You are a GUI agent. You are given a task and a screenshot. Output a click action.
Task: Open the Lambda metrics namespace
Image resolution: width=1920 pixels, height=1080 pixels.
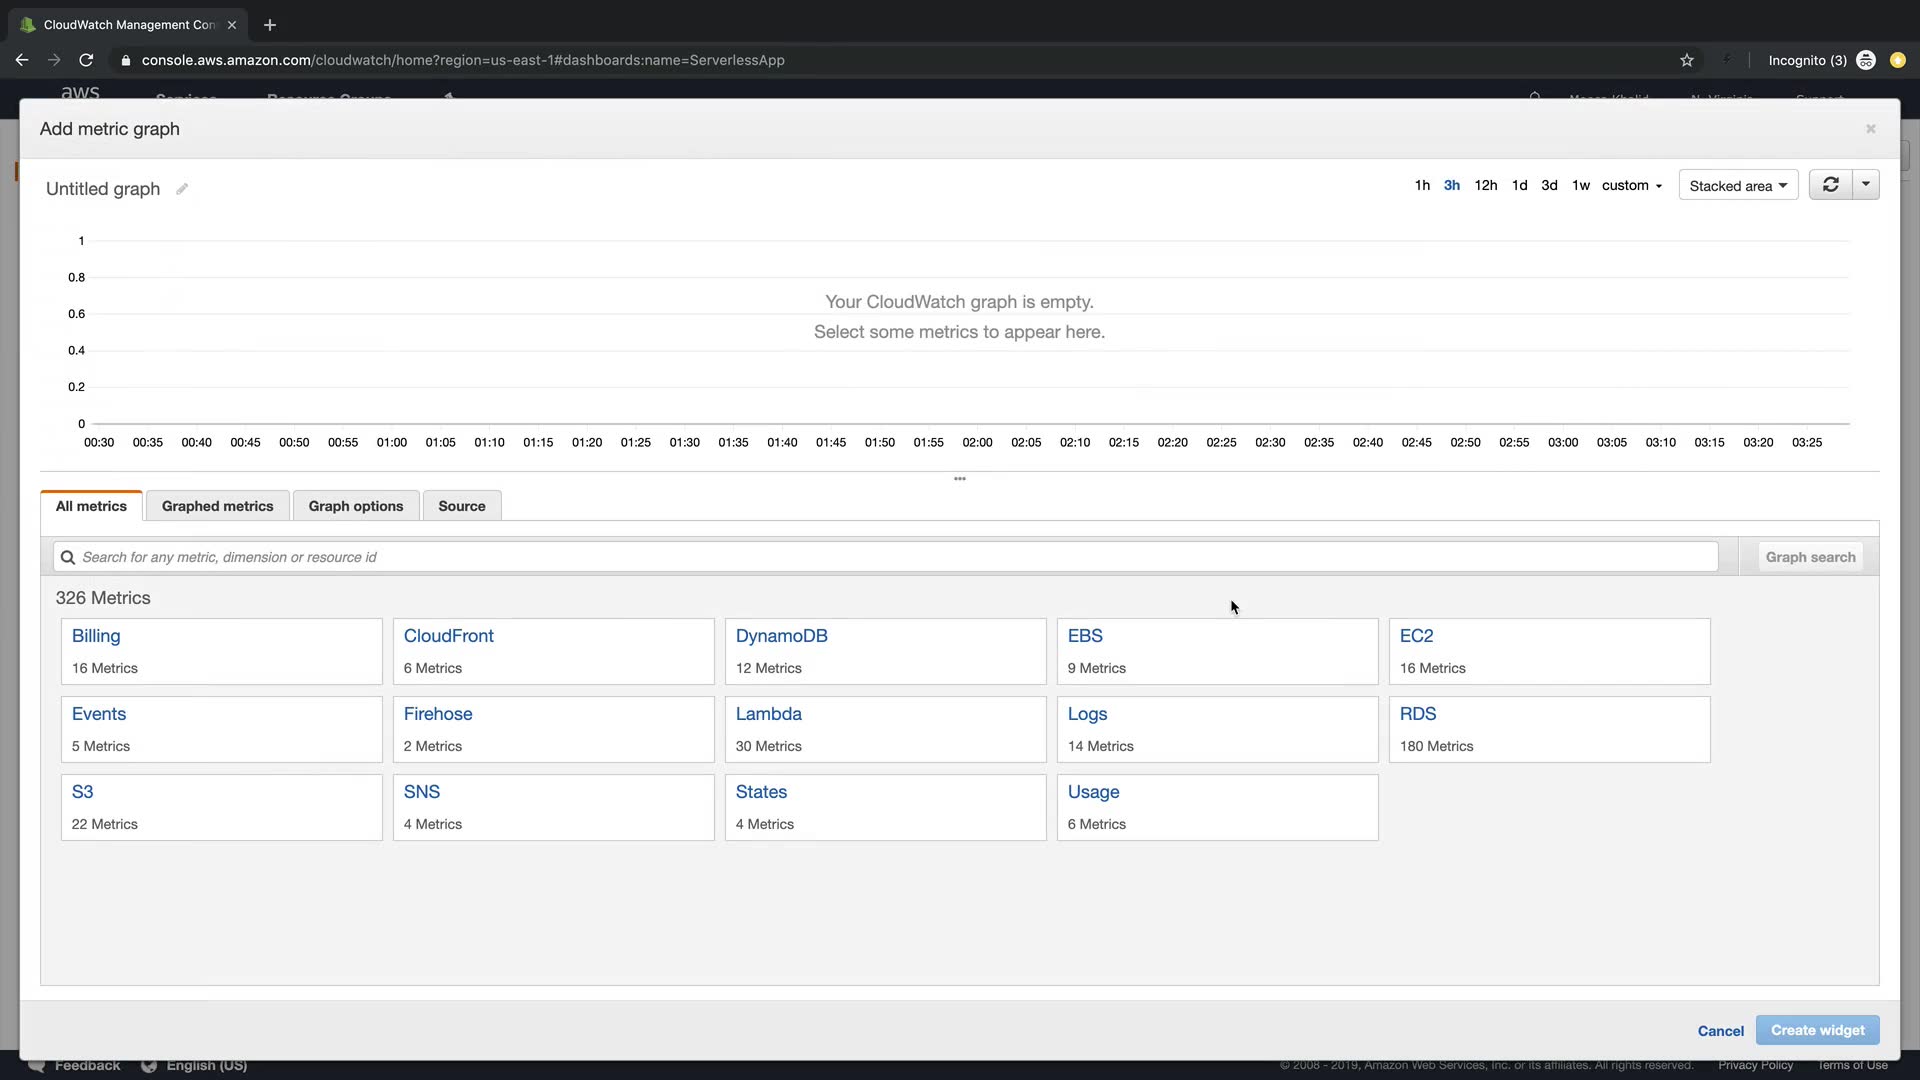pos(768,714)
